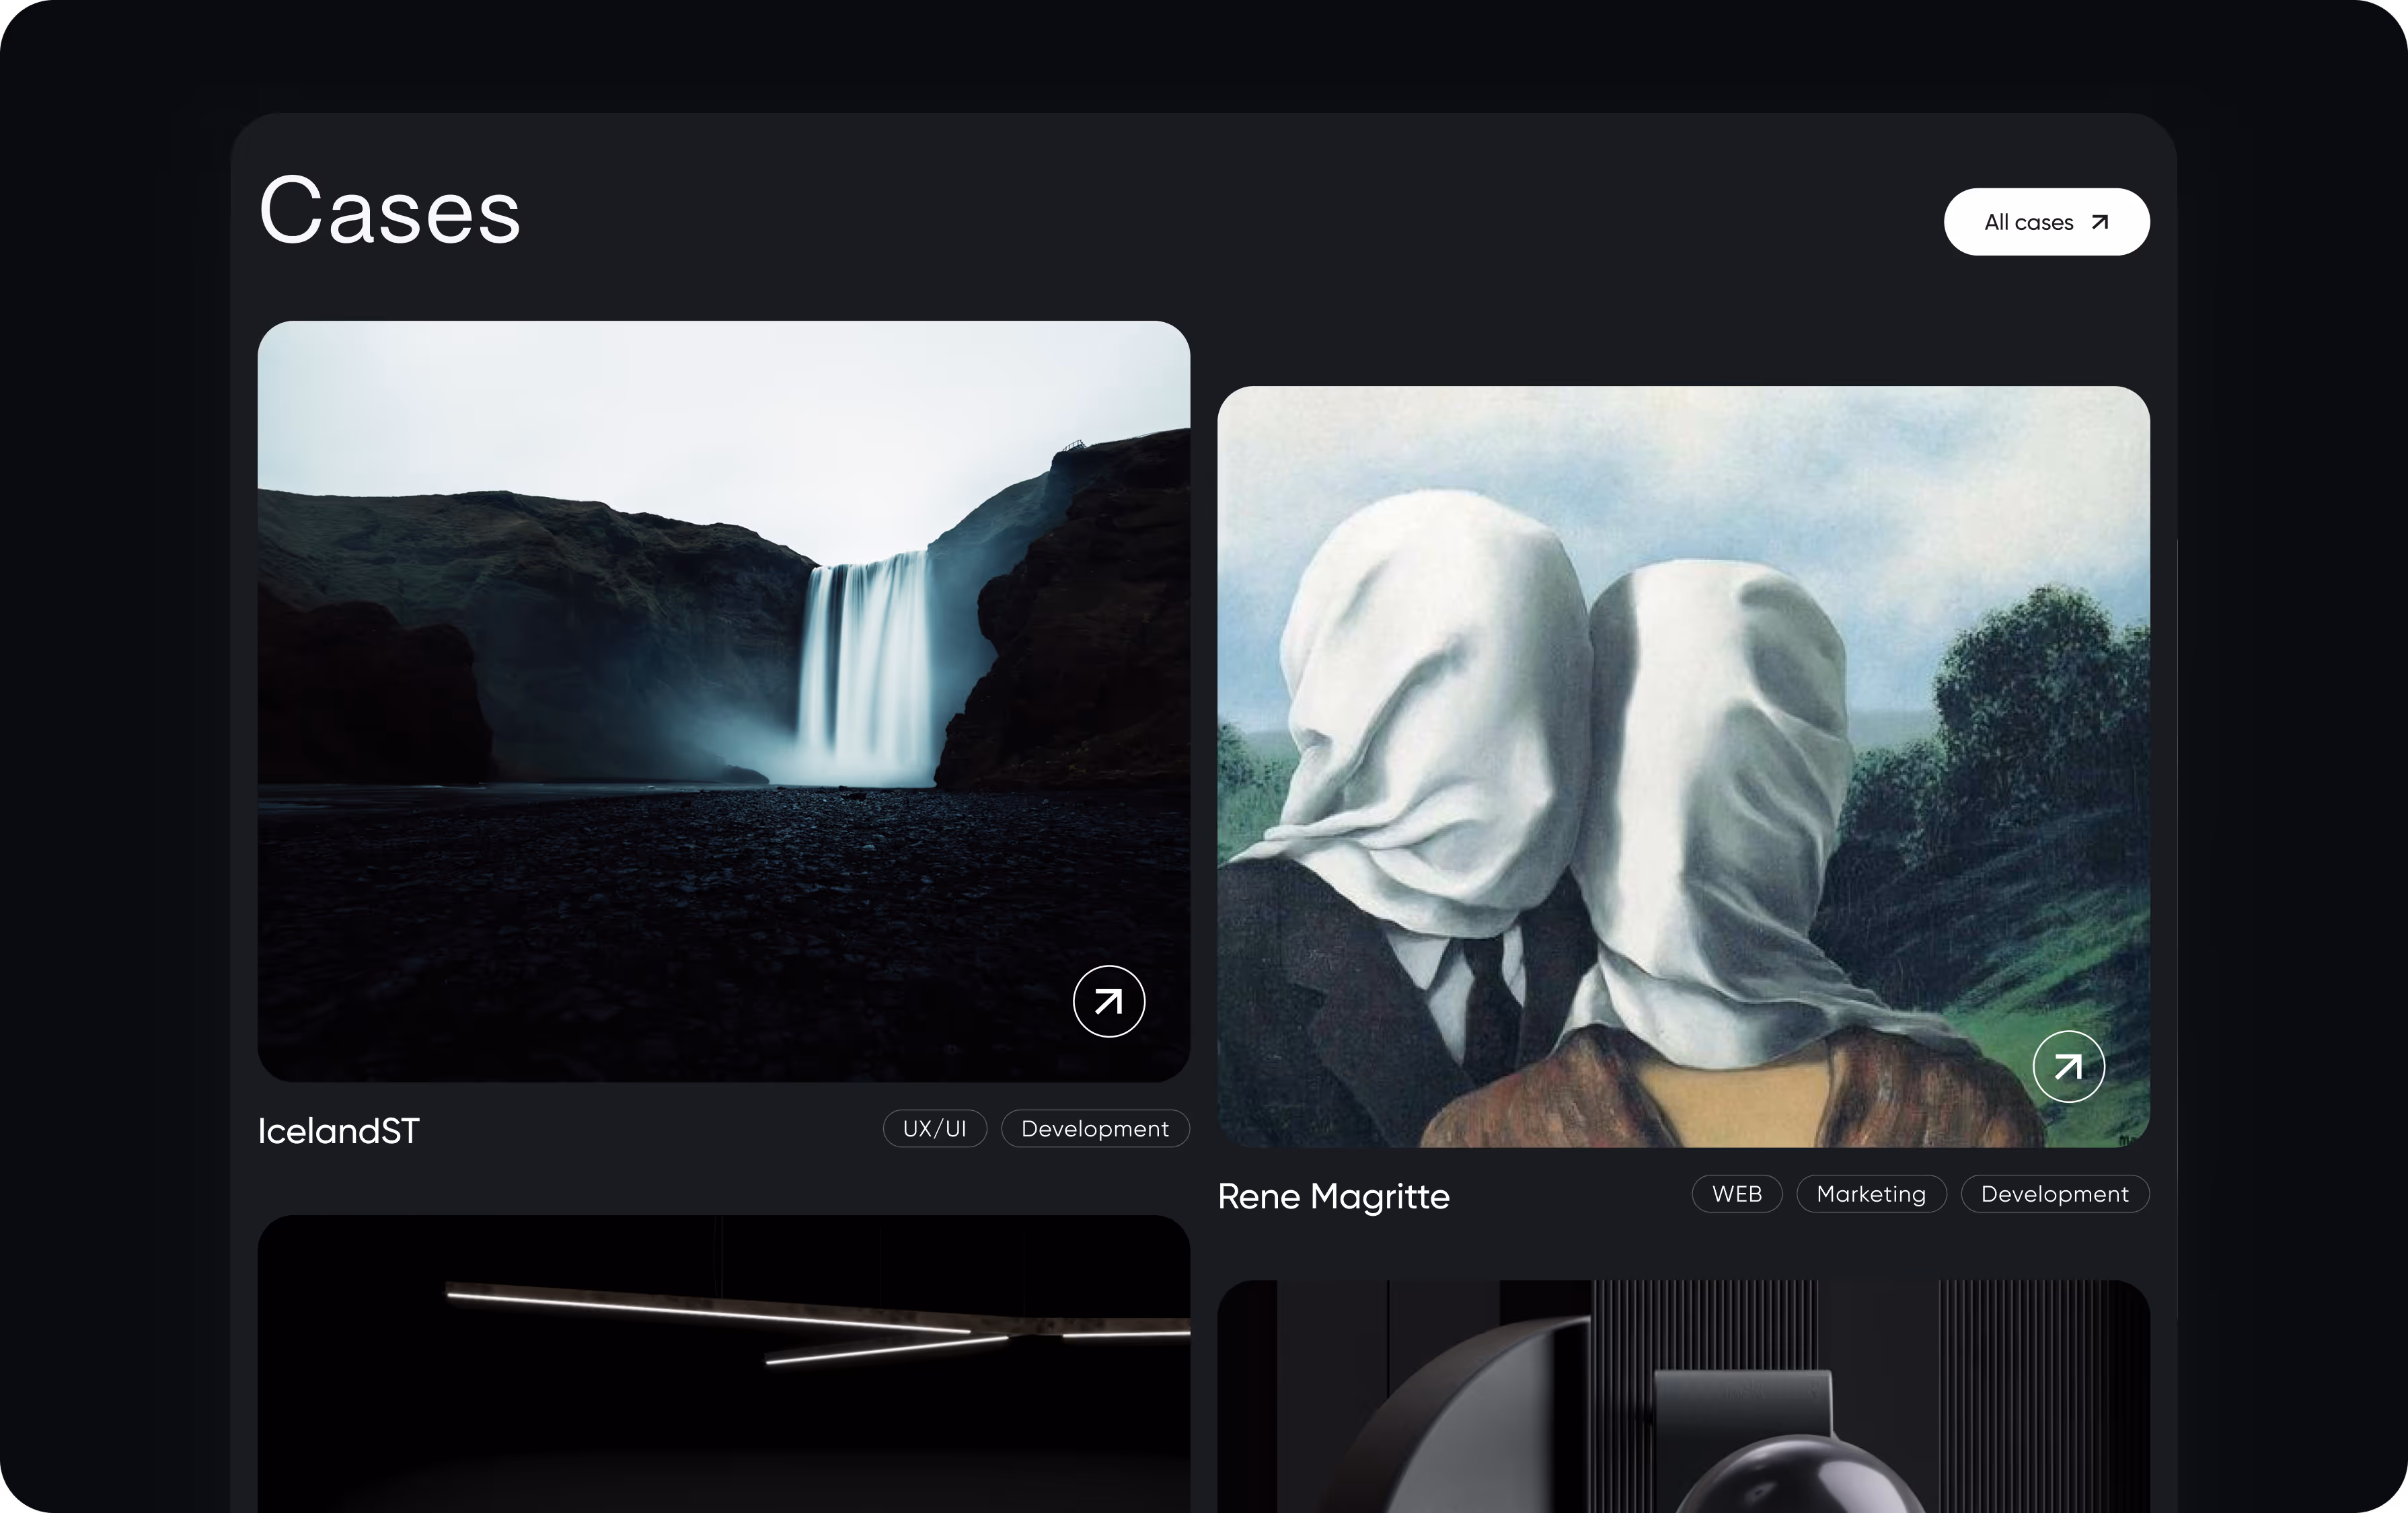This screenshot has height=1513, width=2408.
Task: Open the All cases button
Action: click(x=2046, y=222)
